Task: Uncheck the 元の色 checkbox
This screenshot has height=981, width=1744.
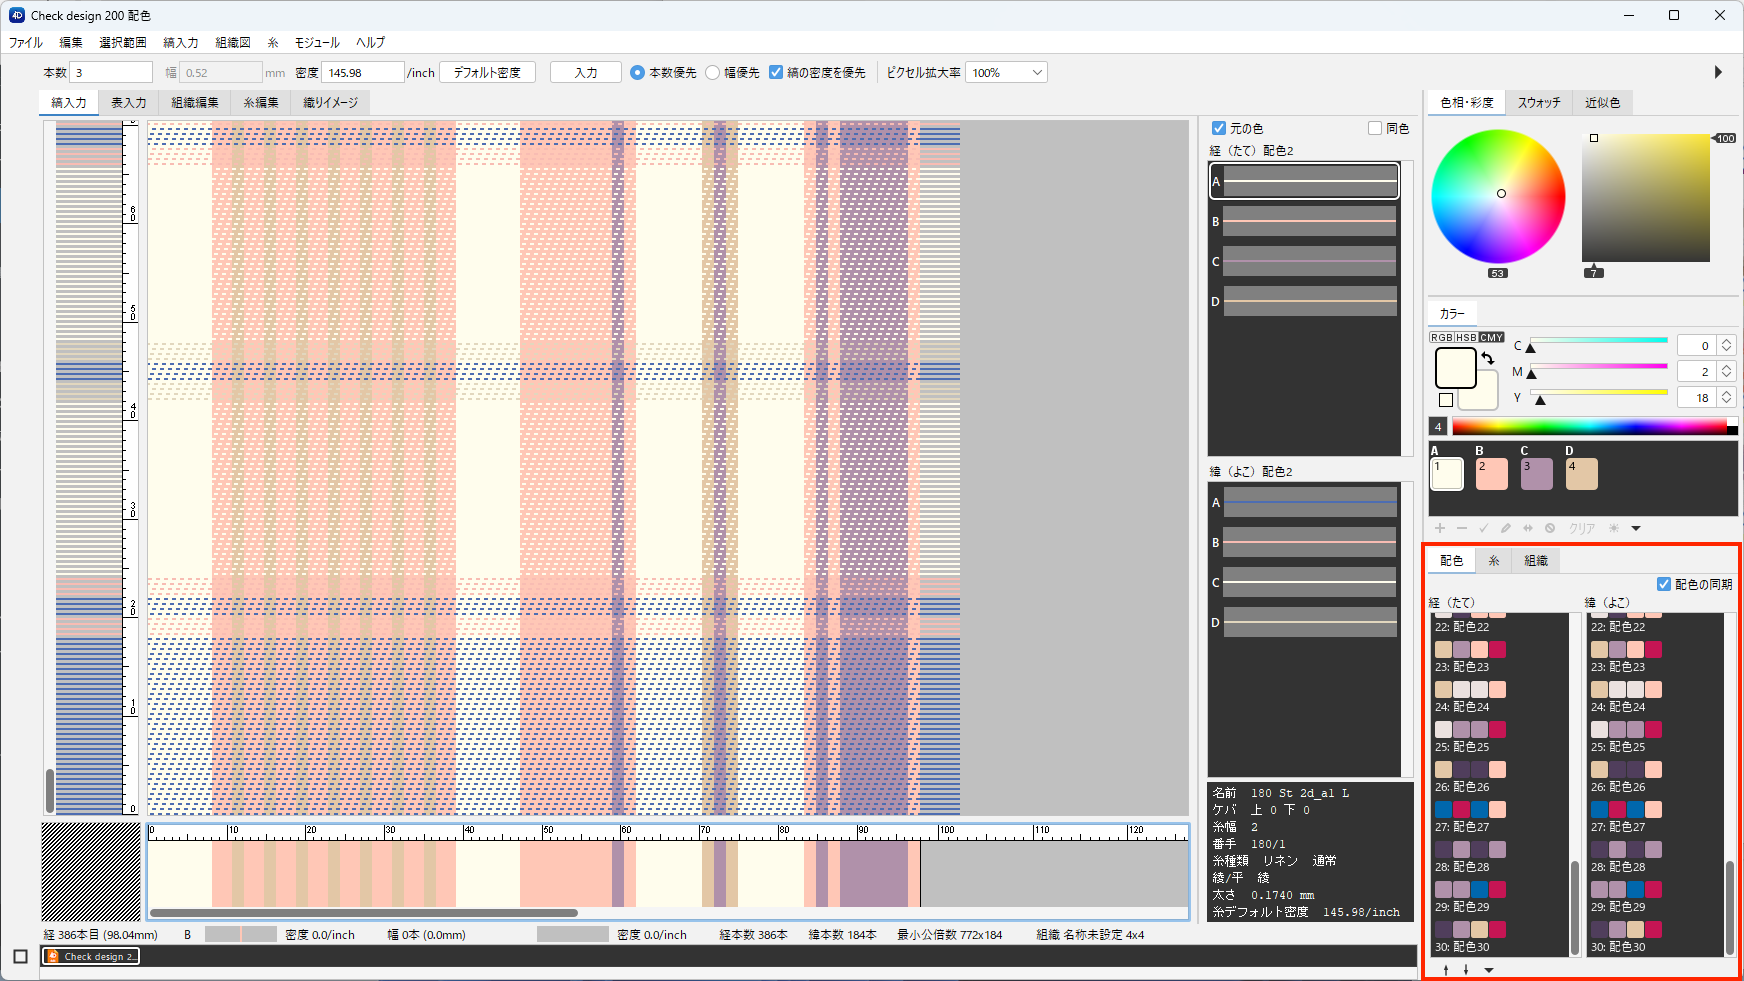Action: click(x=1219, y=128)
